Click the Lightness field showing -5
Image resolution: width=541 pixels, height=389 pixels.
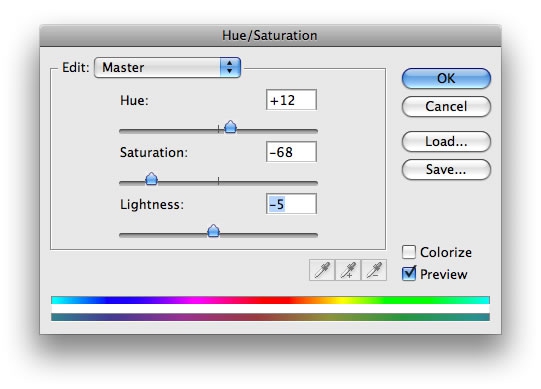click(x=292, y=204)
